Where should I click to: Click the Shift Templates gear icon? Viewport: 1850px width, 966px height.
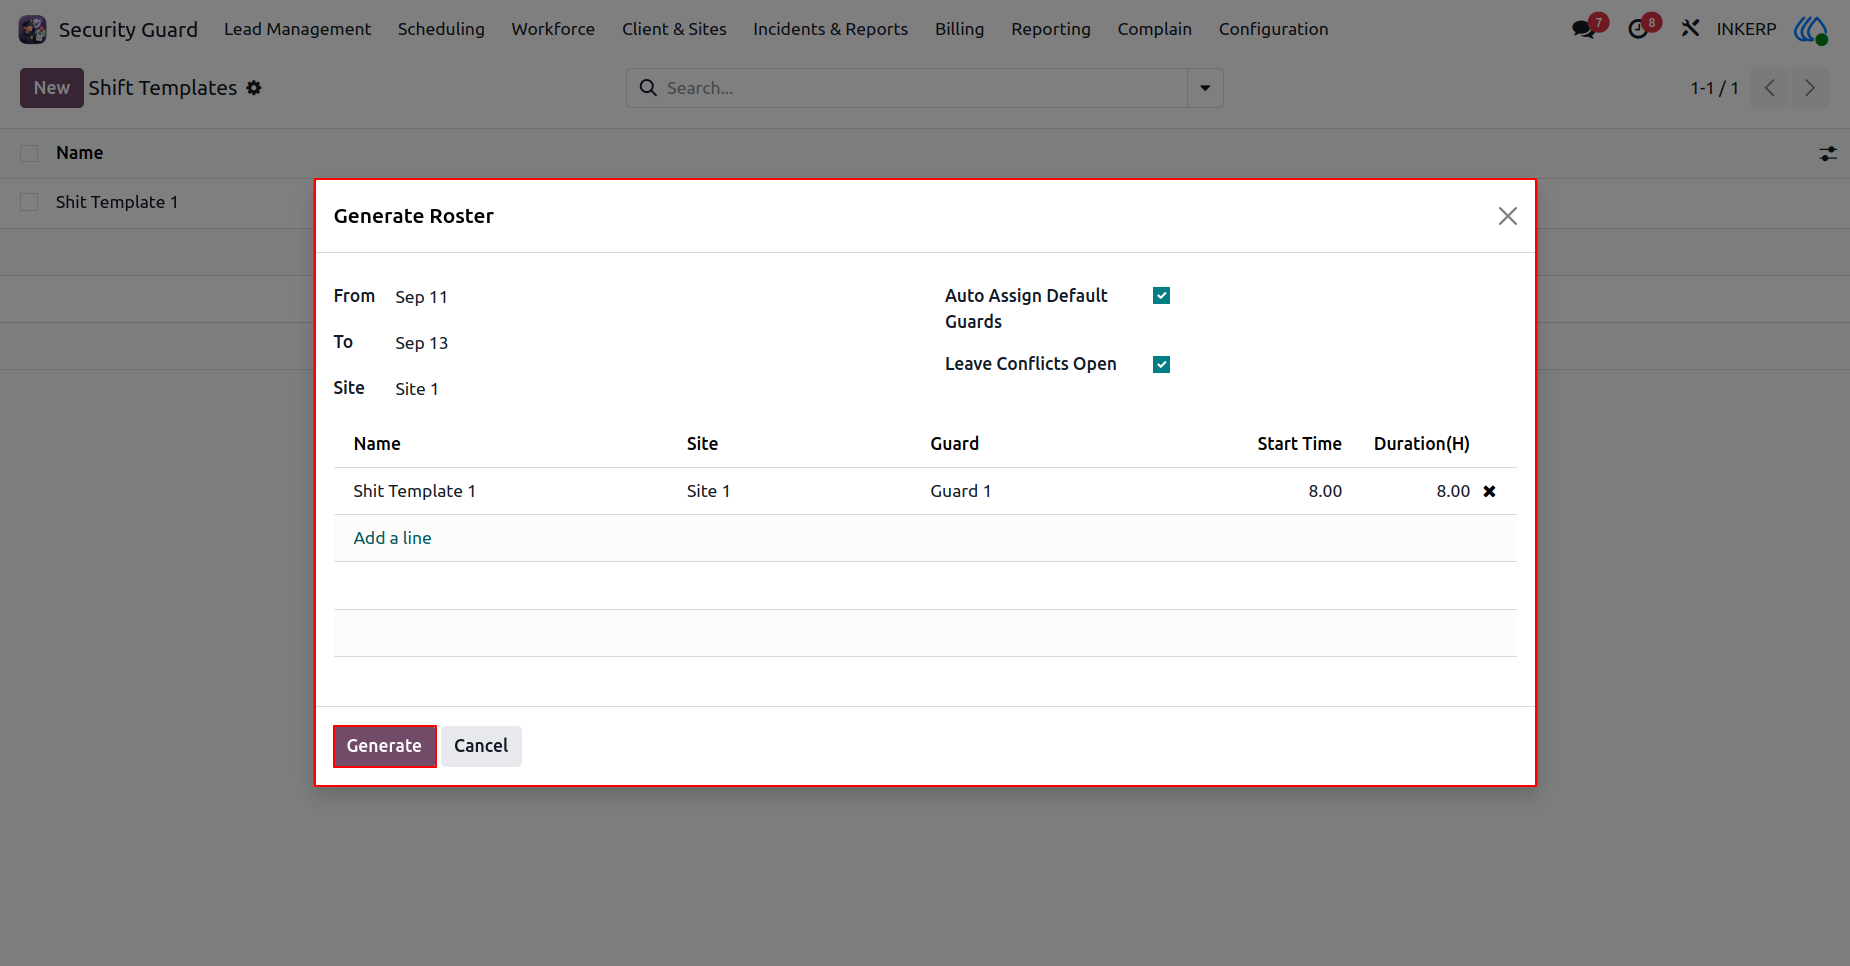pos(254,88)
